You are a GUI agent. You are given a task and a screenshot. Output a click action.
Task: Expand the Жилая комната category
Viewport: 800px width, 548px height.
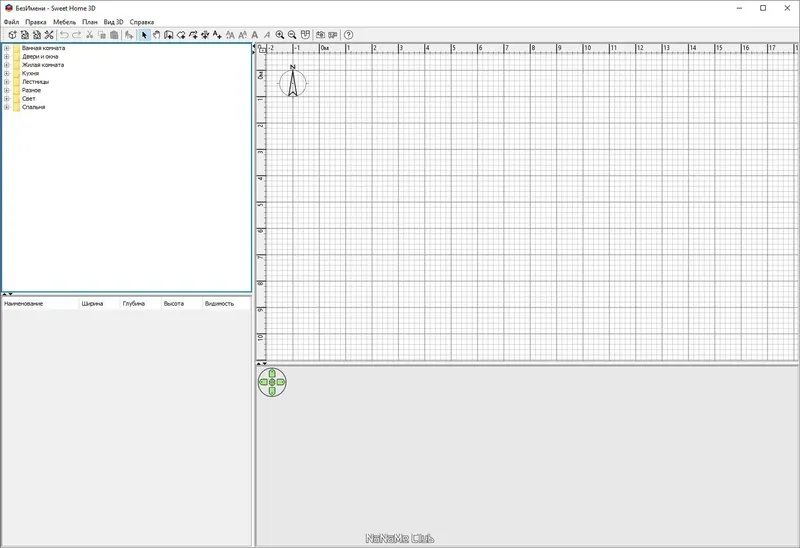pyautogui.click(x=7, y=65)
